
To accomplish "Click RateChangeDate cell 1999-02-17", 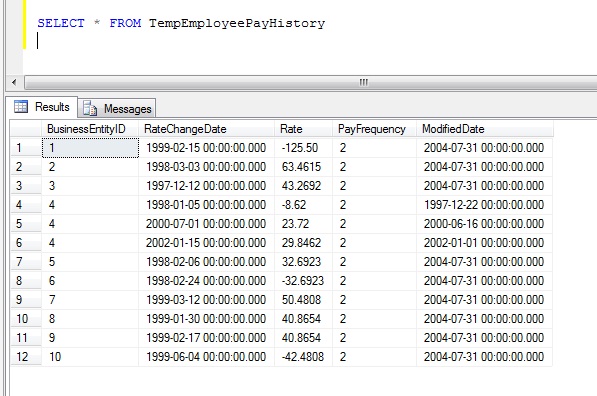I will [x=206, y=338].
